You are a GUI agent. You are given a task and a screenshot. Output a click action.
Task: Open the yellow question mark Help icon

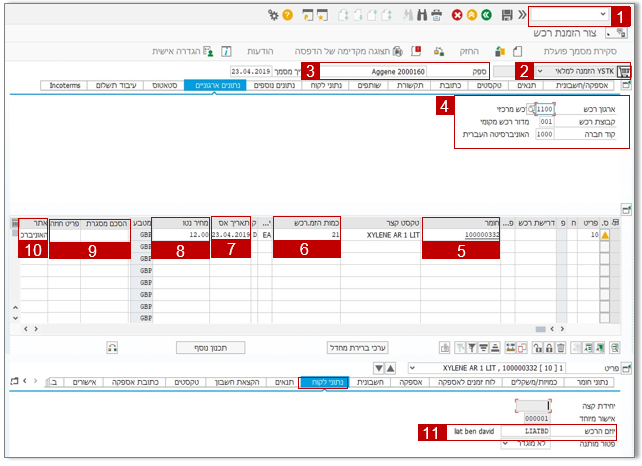tap(288, 15)
